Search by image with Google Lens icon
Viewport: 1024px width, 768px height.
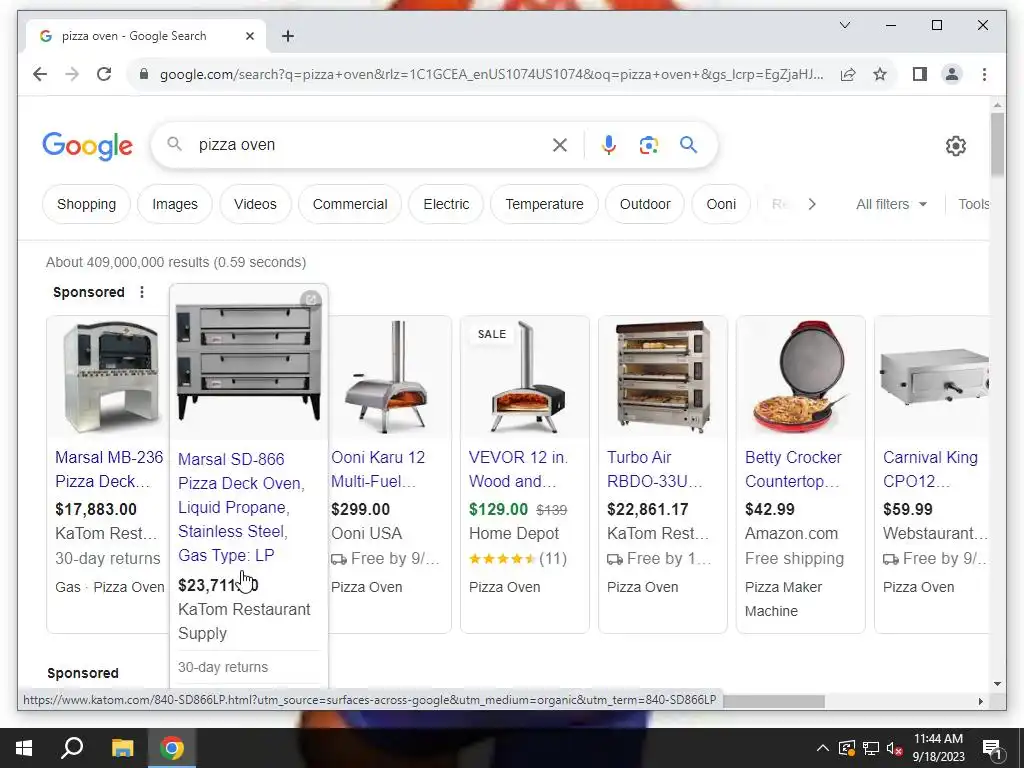point(648,145)
